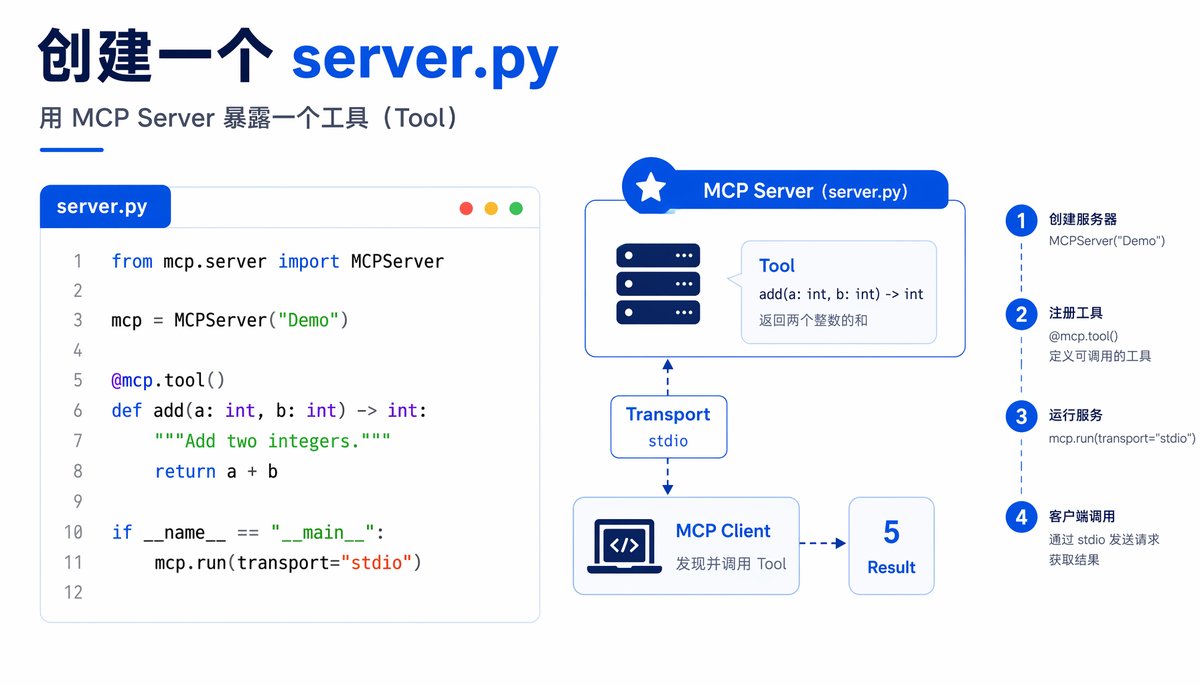Click the text '通过 stdio 发送请求'
The height and width of the screenshot is (685, 1200).
pyautogui.click(x=1105, y=539)
